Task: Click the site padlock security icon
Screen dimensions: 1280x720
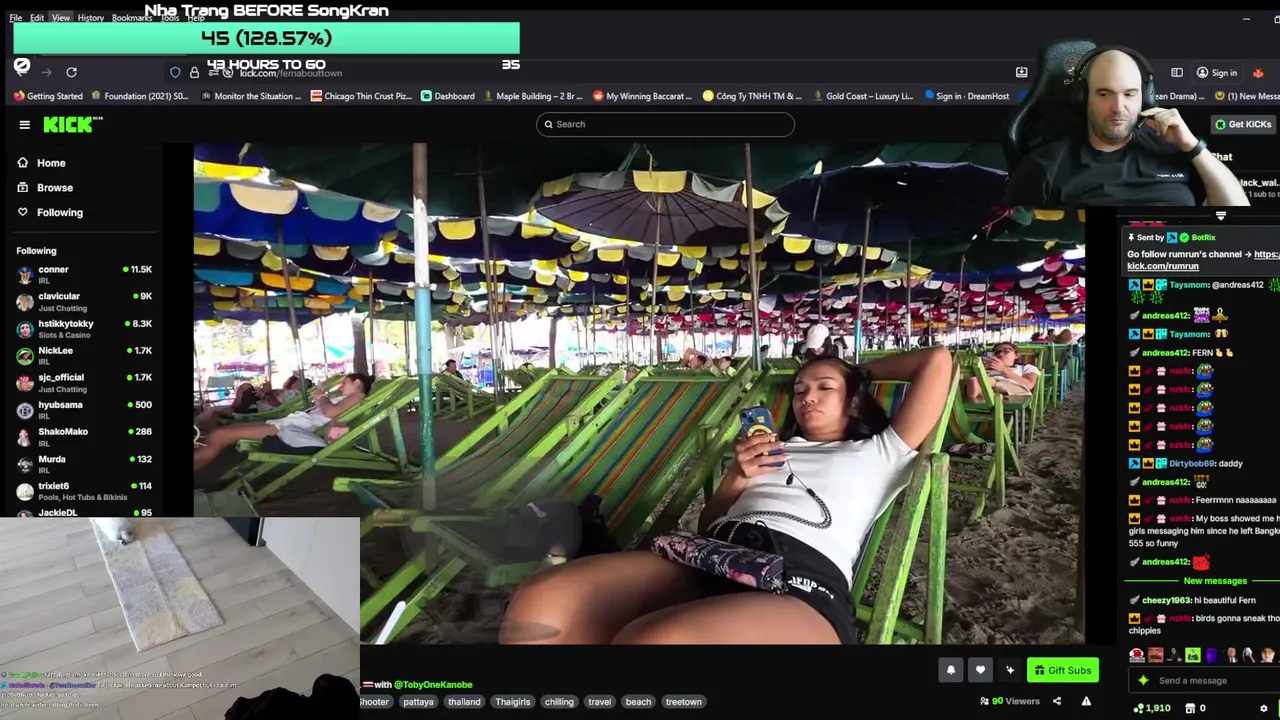Action: [194, 72]
